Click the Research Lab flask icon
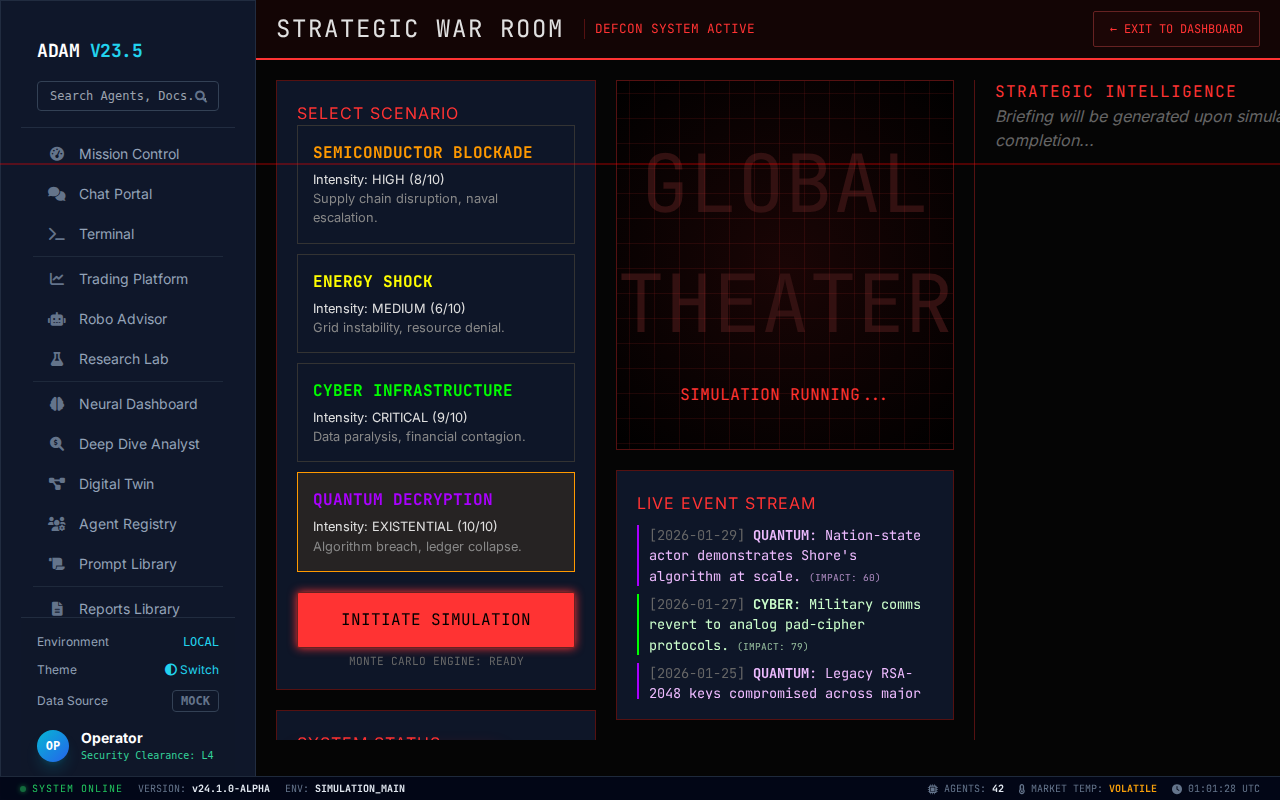The width and height of the screenshot is (1280, 800). pyautogui.click(x=57, y=359)
